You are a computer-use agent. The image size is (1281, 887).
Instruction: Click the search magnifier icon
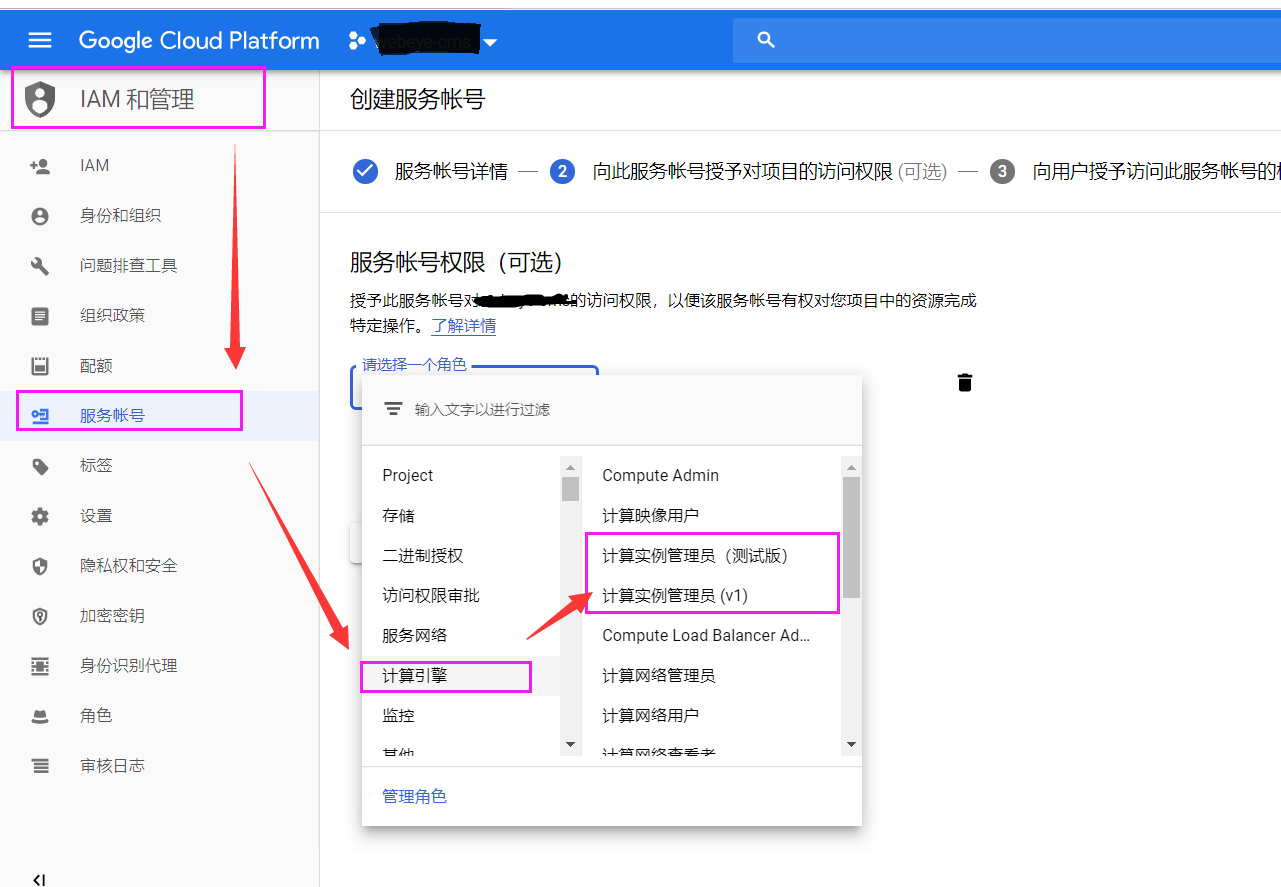(767, 40)
